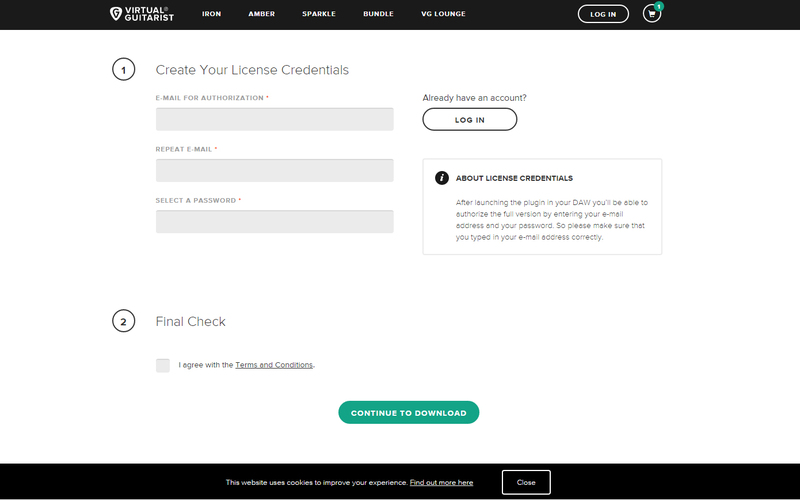Screen dimensions: 800x501
Task: Click LOG IN under Already have an account
Action: [470, 120]
